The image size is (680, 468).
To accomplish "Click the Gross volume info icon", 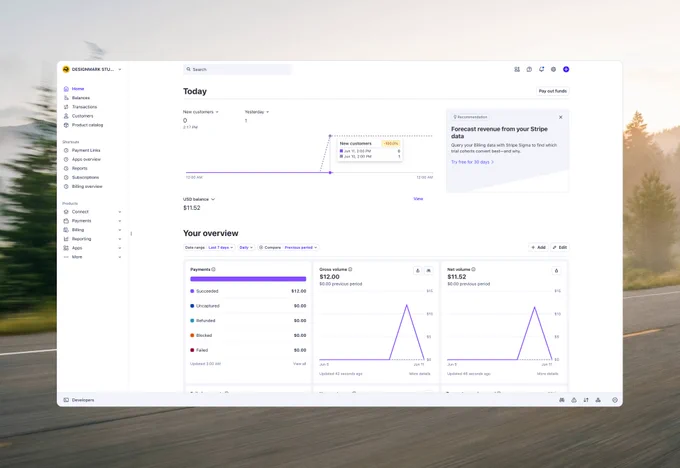I will 350,270.
